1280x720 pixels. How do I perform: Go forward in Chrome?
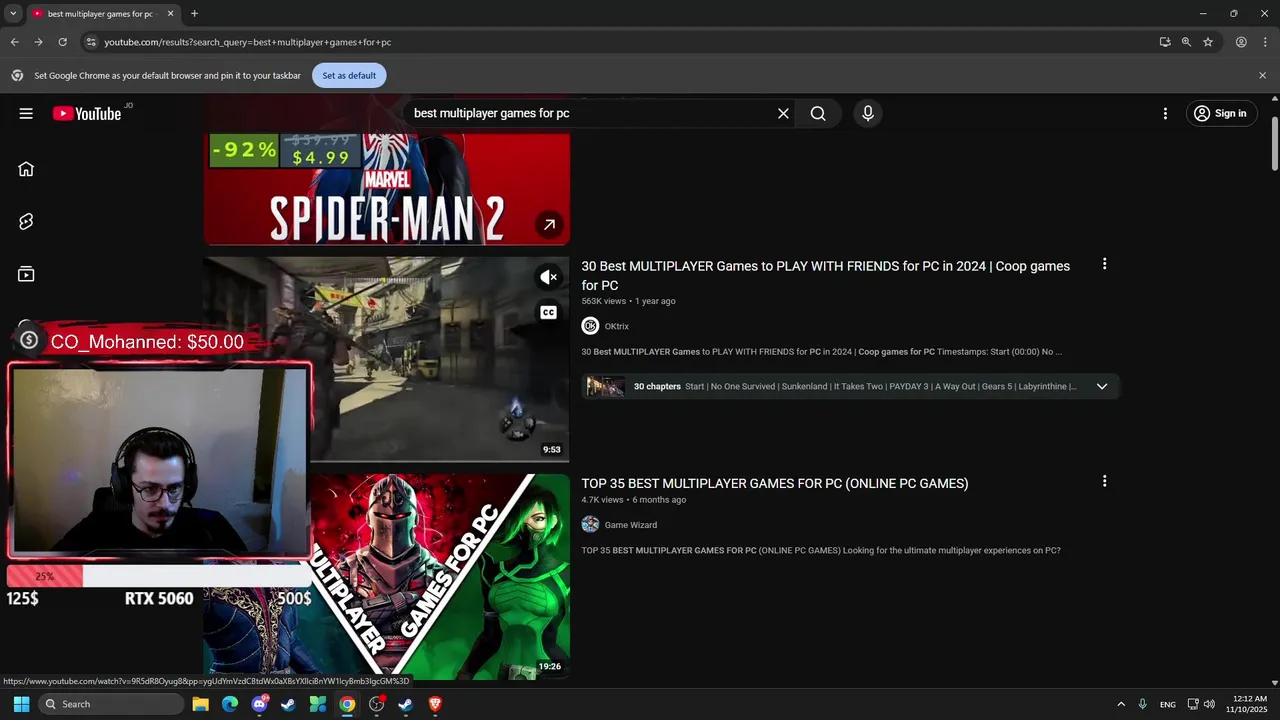(x=38, y=42)
